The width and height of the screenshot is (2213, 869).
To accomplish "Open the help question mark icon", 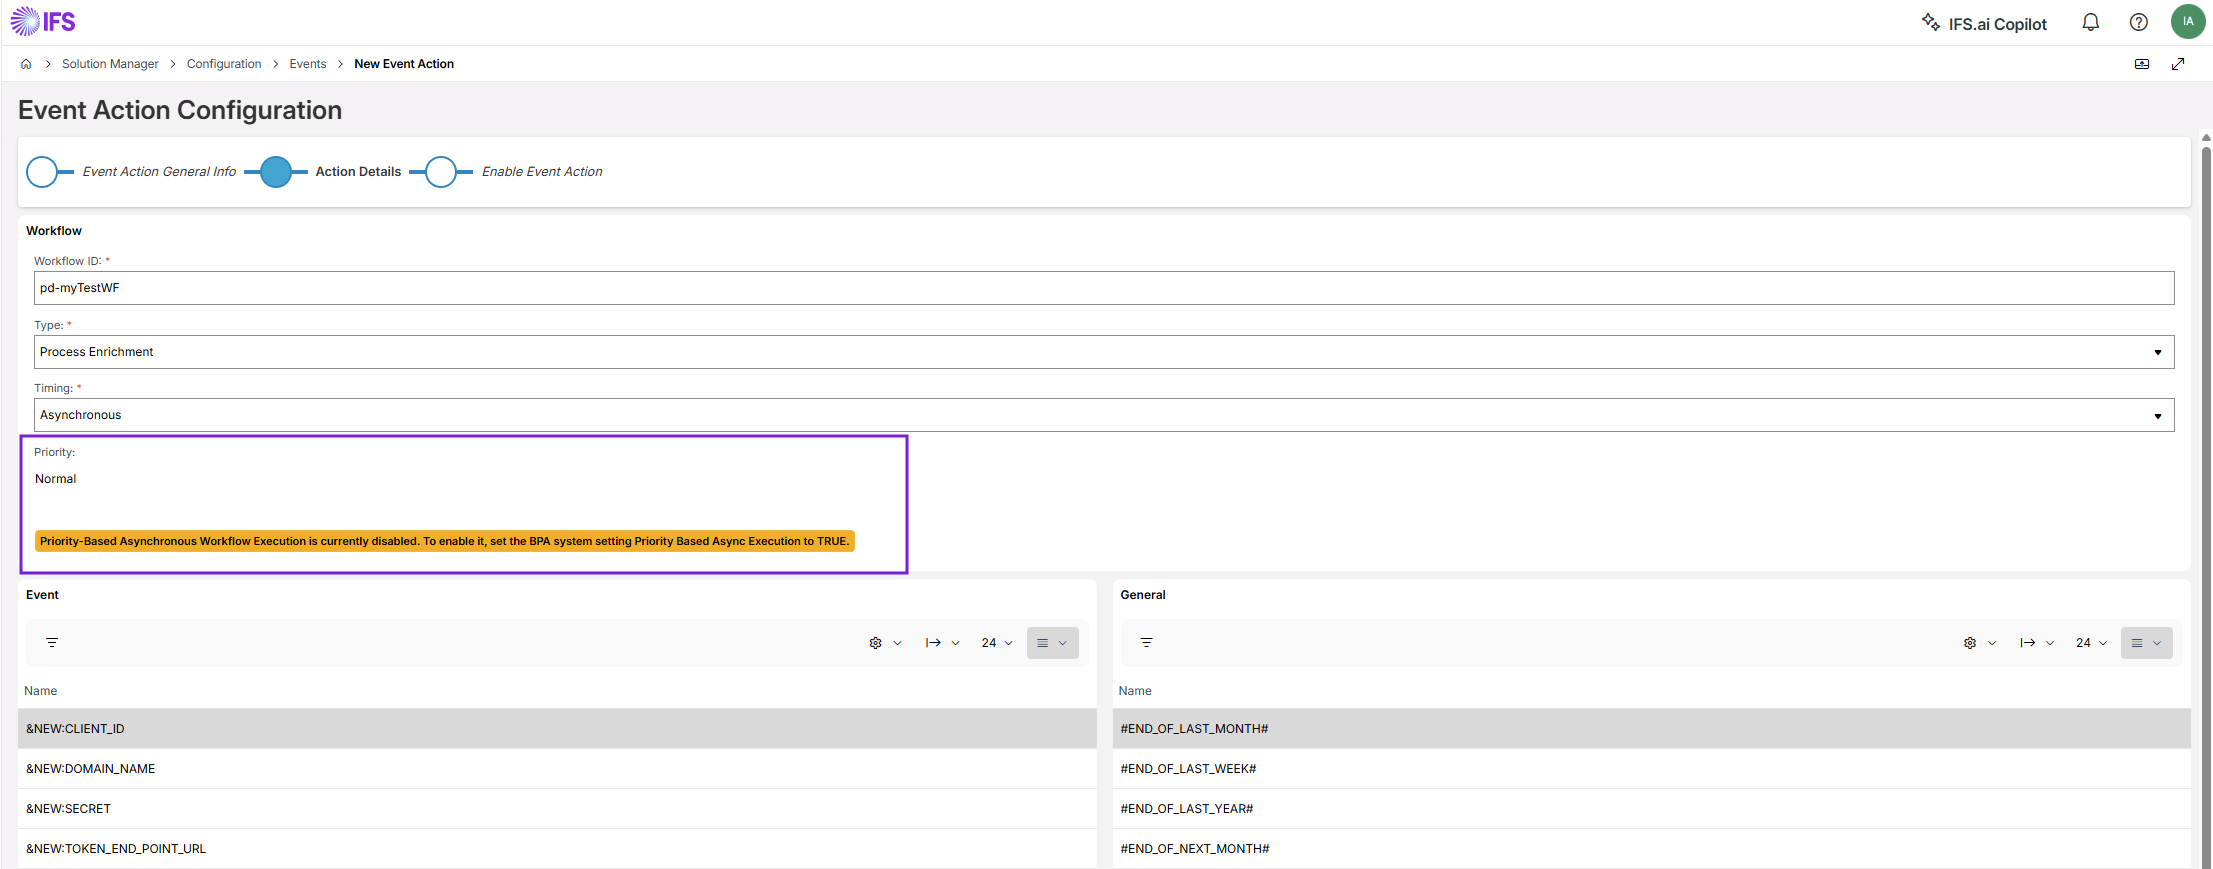I will tap(2138, 22).
